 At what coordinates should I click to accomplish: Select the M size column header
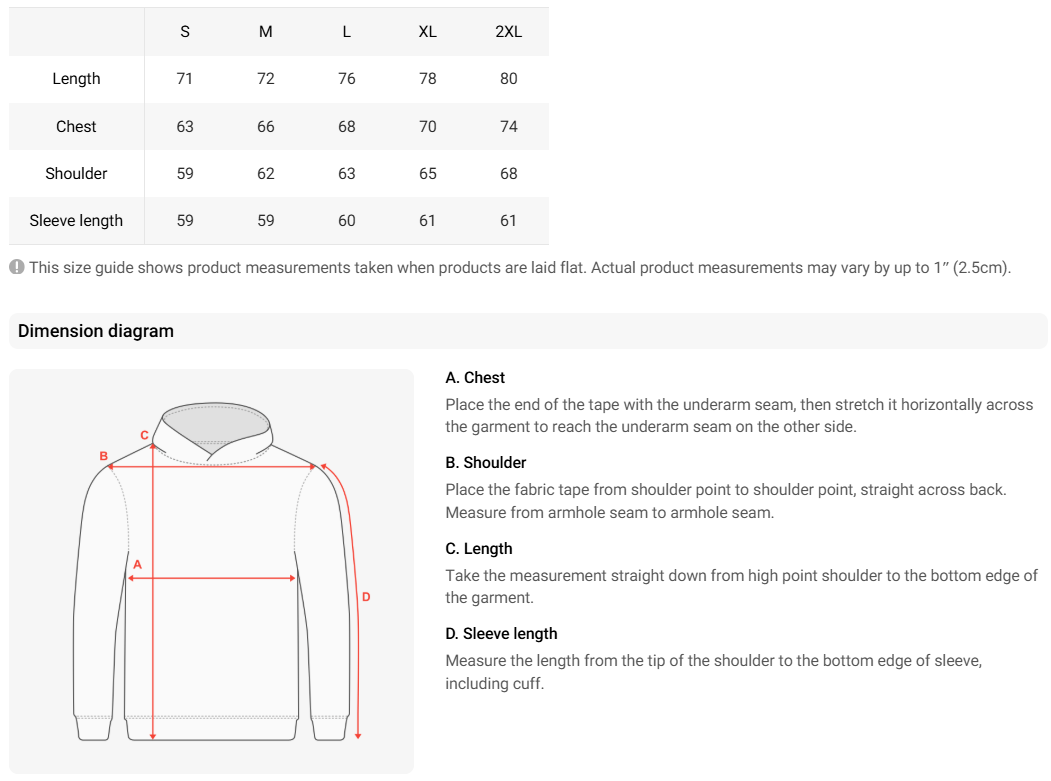click(x=266, y=31)
